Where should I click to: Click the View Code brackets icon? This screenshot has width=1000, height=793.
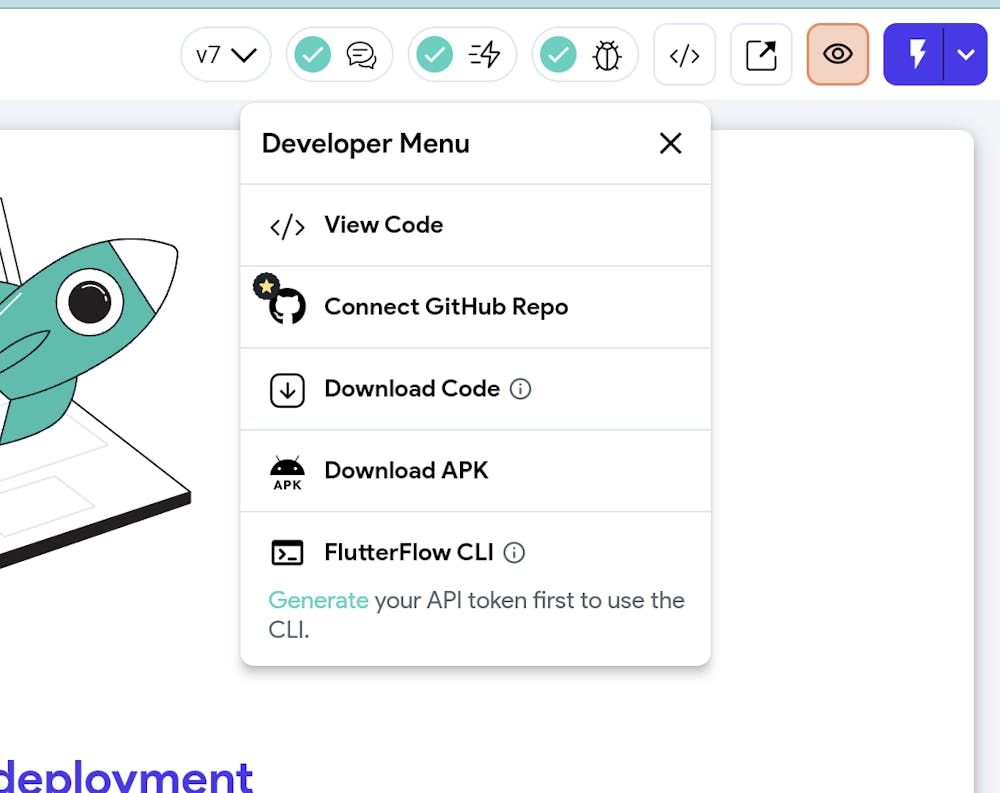(x=287, y=226)
